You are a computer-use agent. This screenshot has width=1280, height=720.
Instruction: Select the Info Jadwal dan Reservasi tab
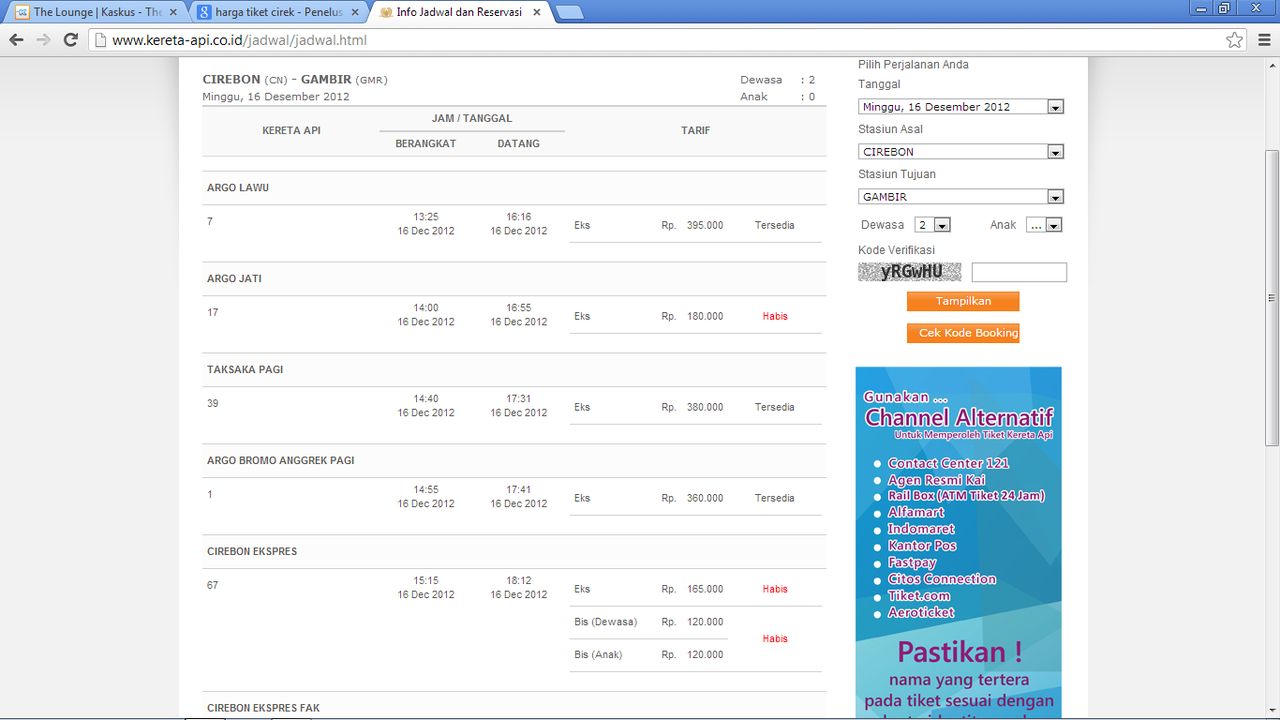coord(462,13)
